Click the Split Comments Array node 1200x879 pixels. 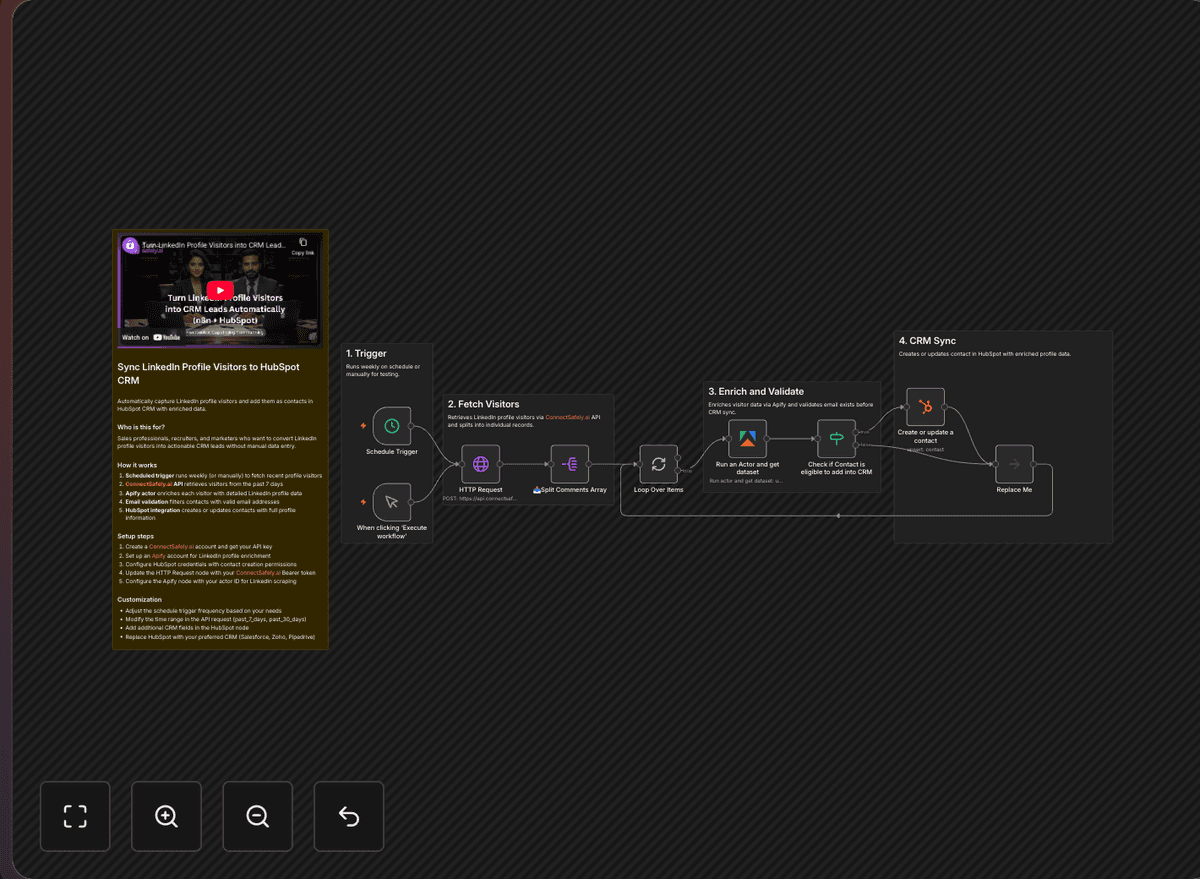pyautogui.click(x=568, y=463)
